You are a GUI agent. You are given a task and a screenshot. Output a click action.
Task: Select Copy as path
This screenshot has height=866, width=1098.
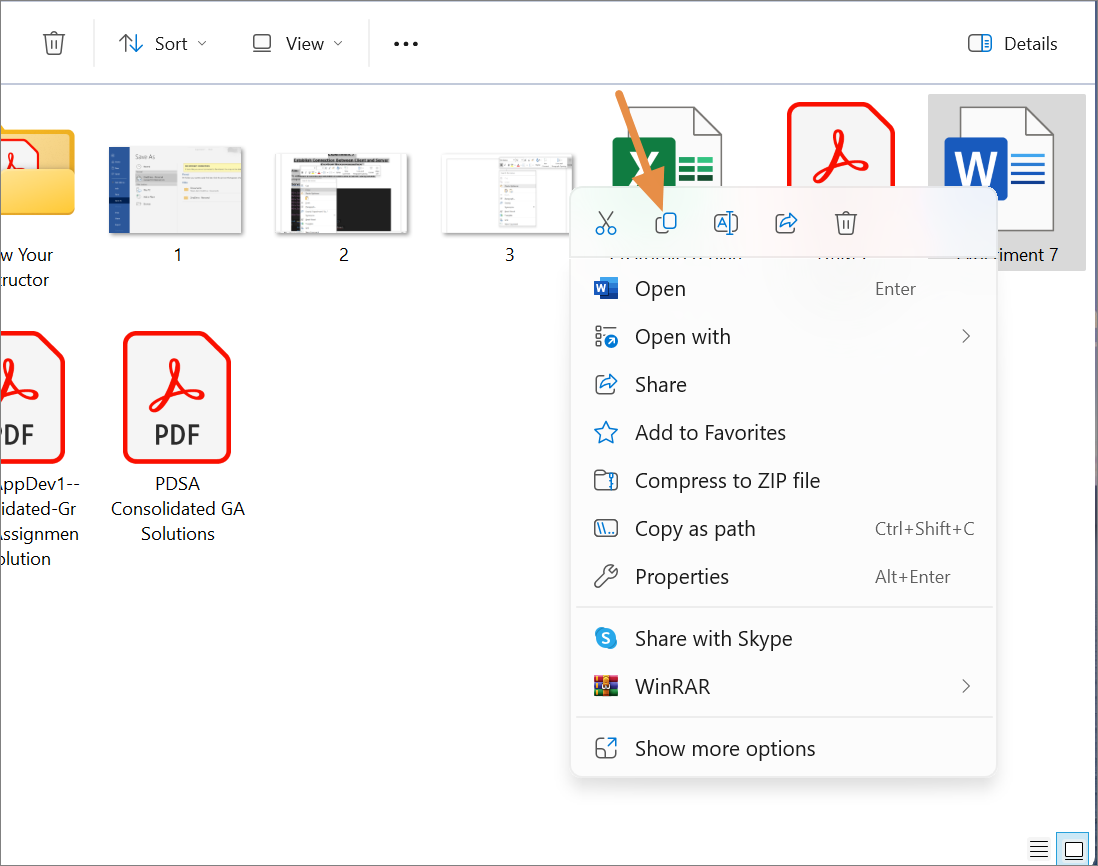(783, 529)
